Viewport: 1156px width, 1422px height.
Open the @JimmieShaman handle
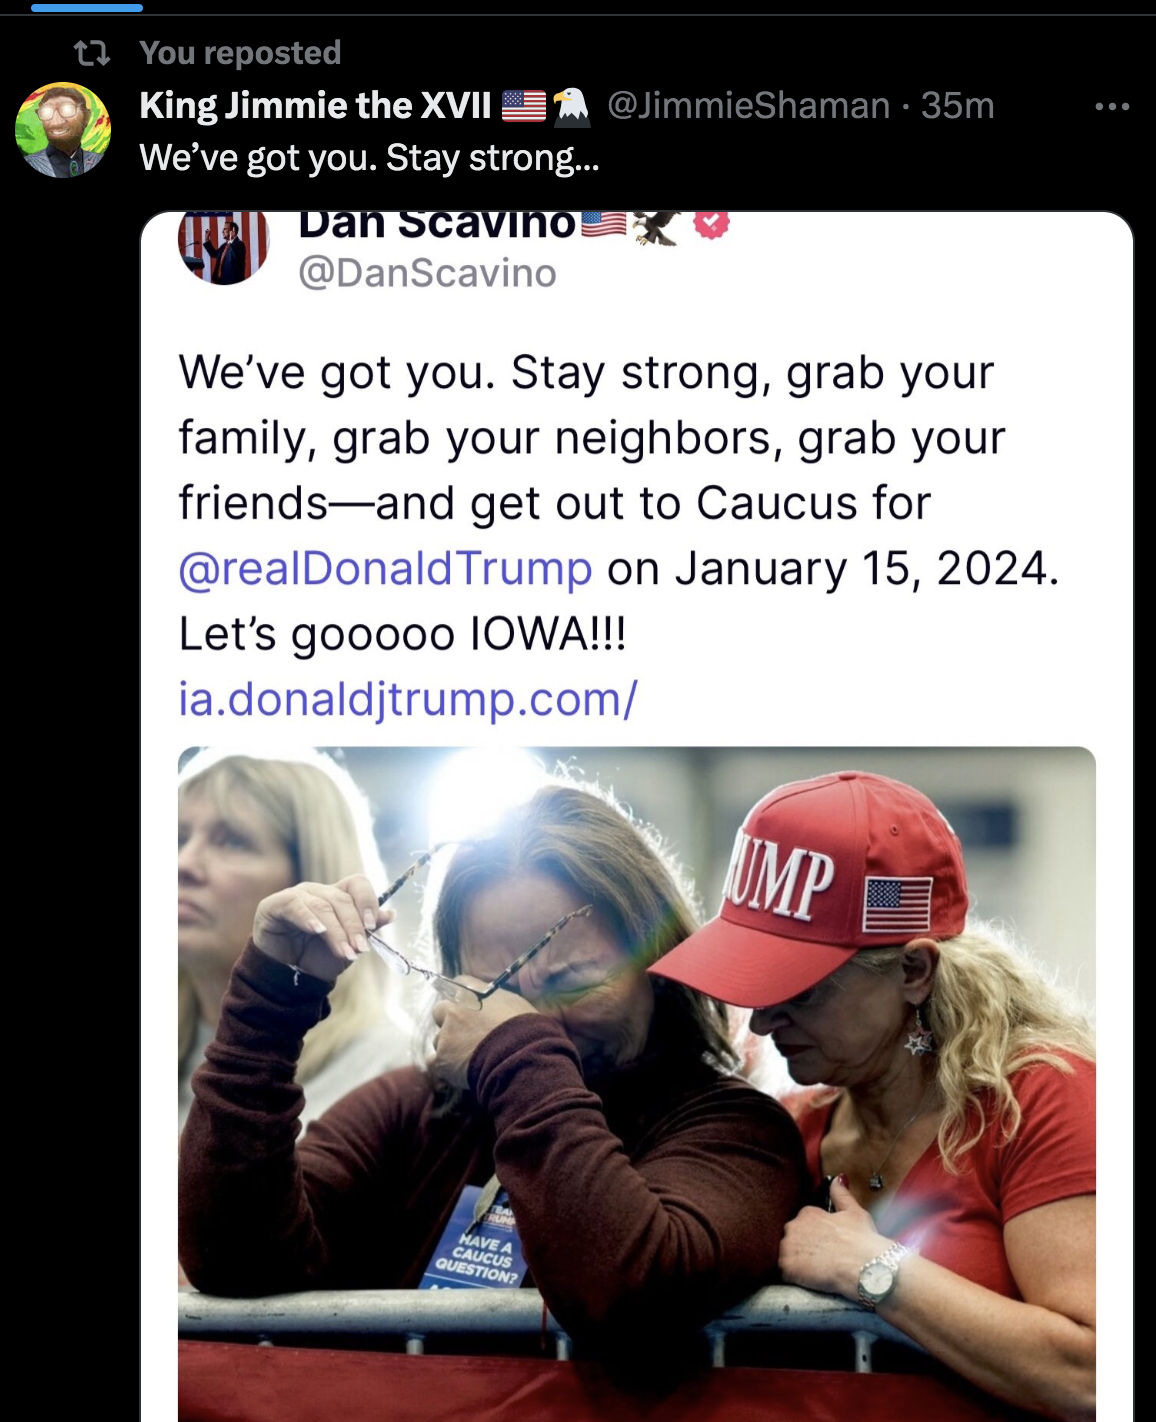748,105
